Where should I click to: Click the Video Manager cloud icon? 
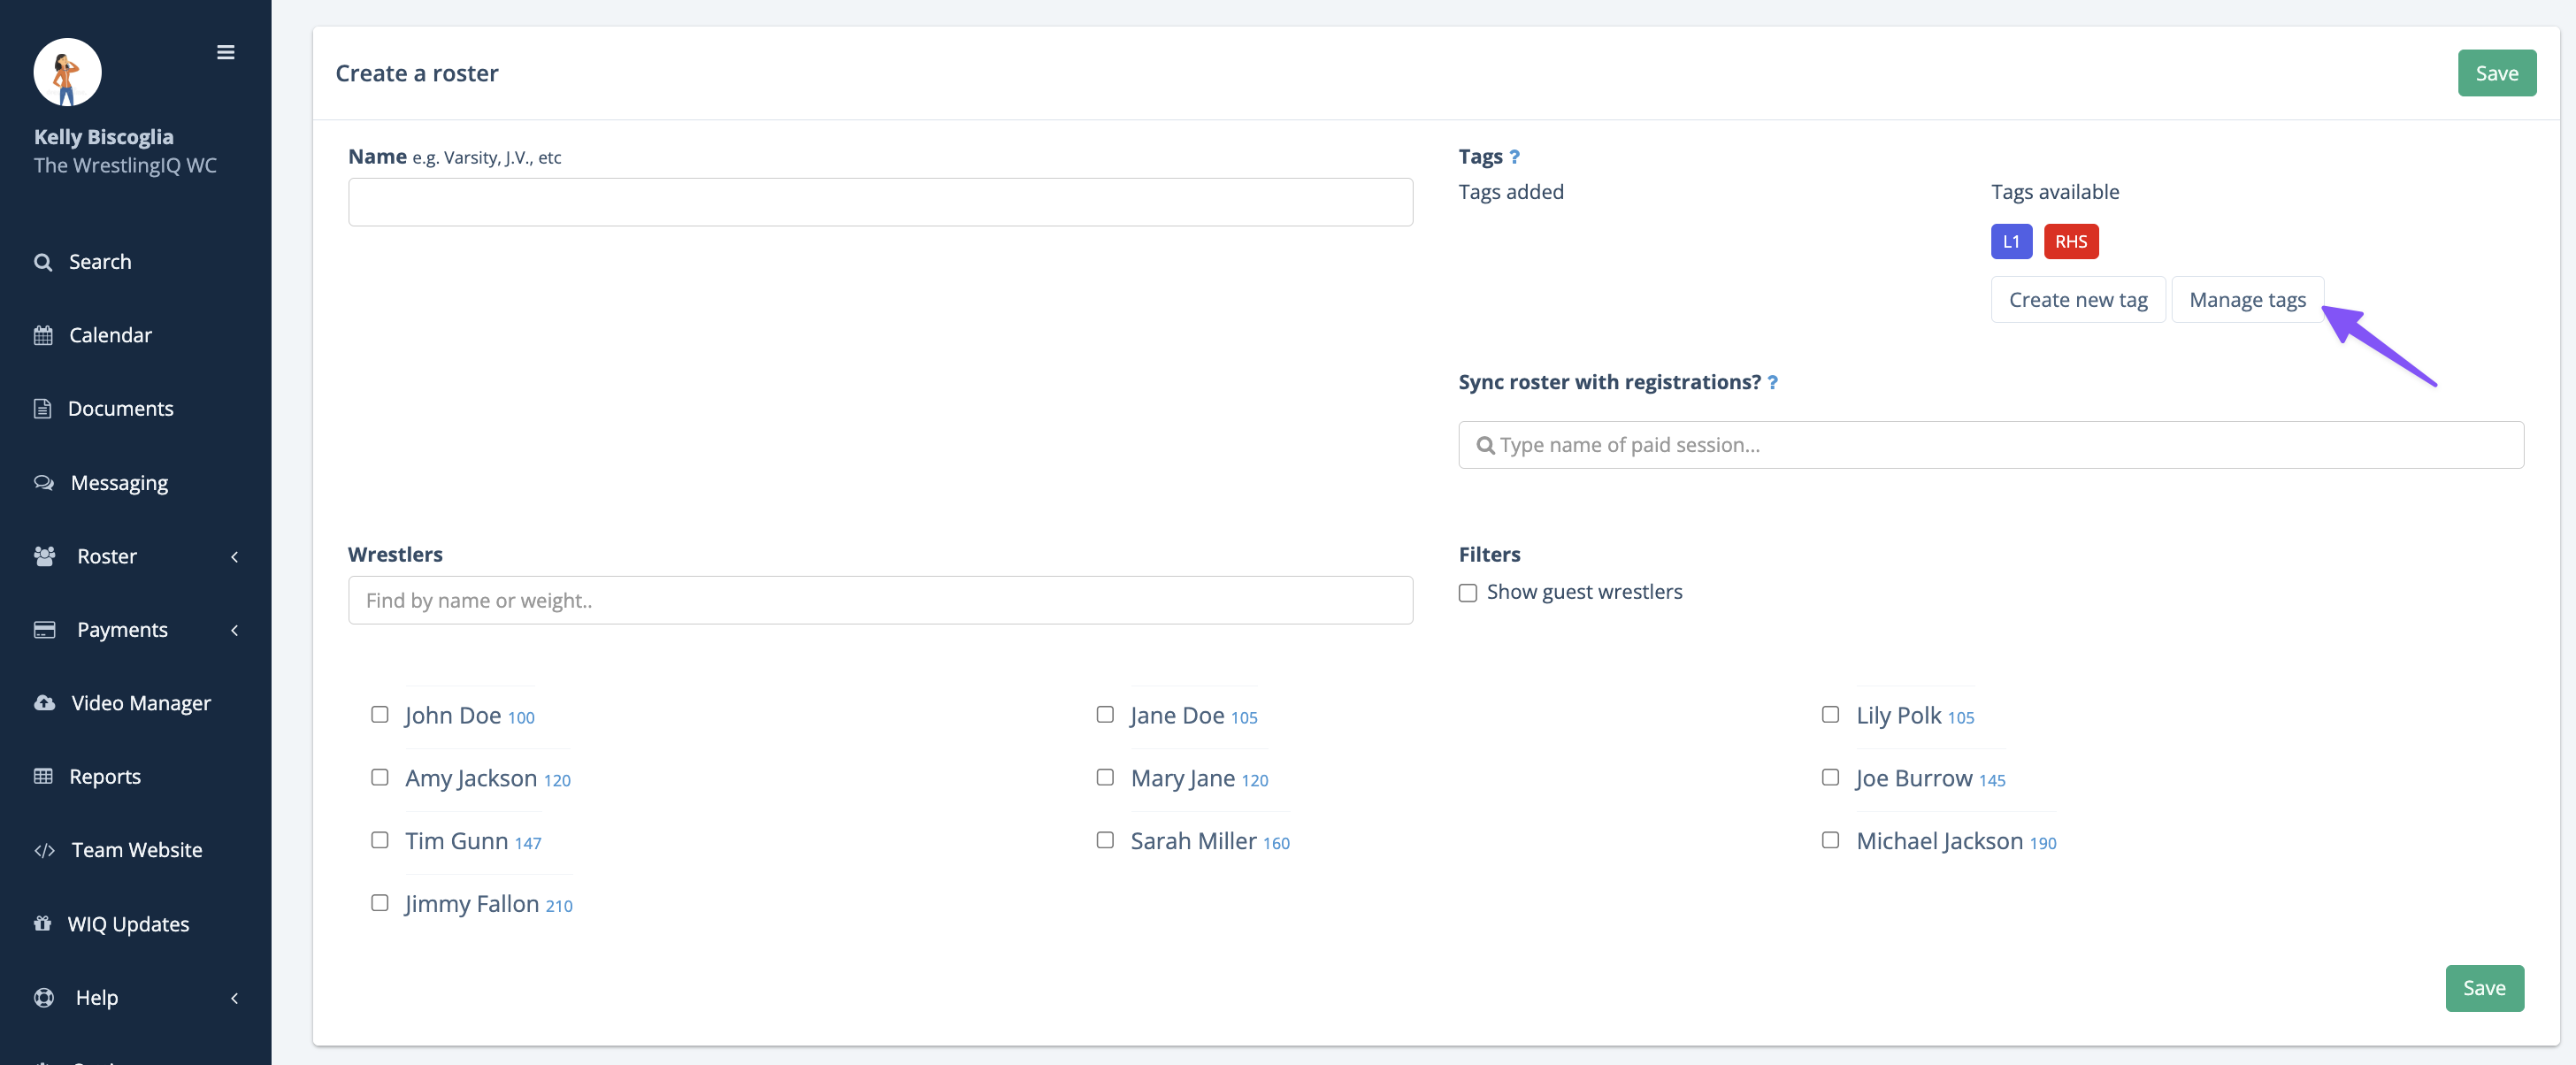(x=45, y=703)
